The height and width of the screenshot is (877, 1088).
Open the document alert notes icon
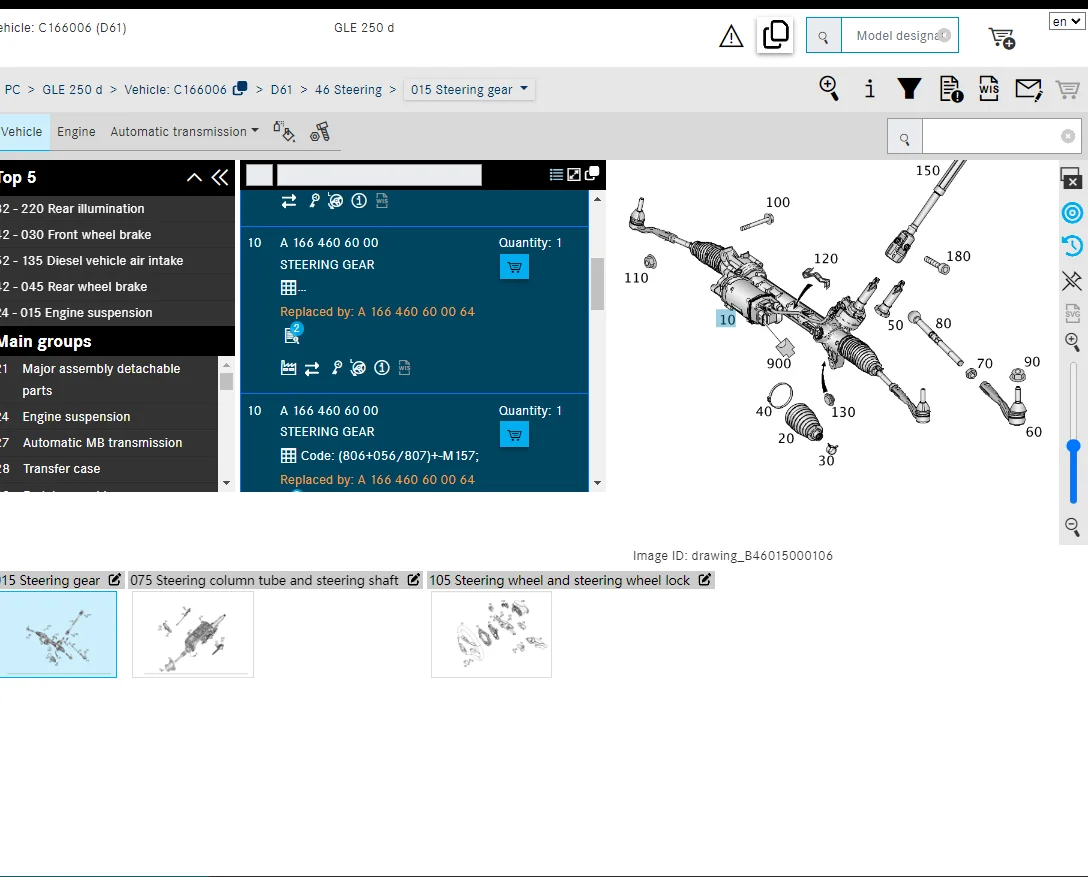point(951,89)
